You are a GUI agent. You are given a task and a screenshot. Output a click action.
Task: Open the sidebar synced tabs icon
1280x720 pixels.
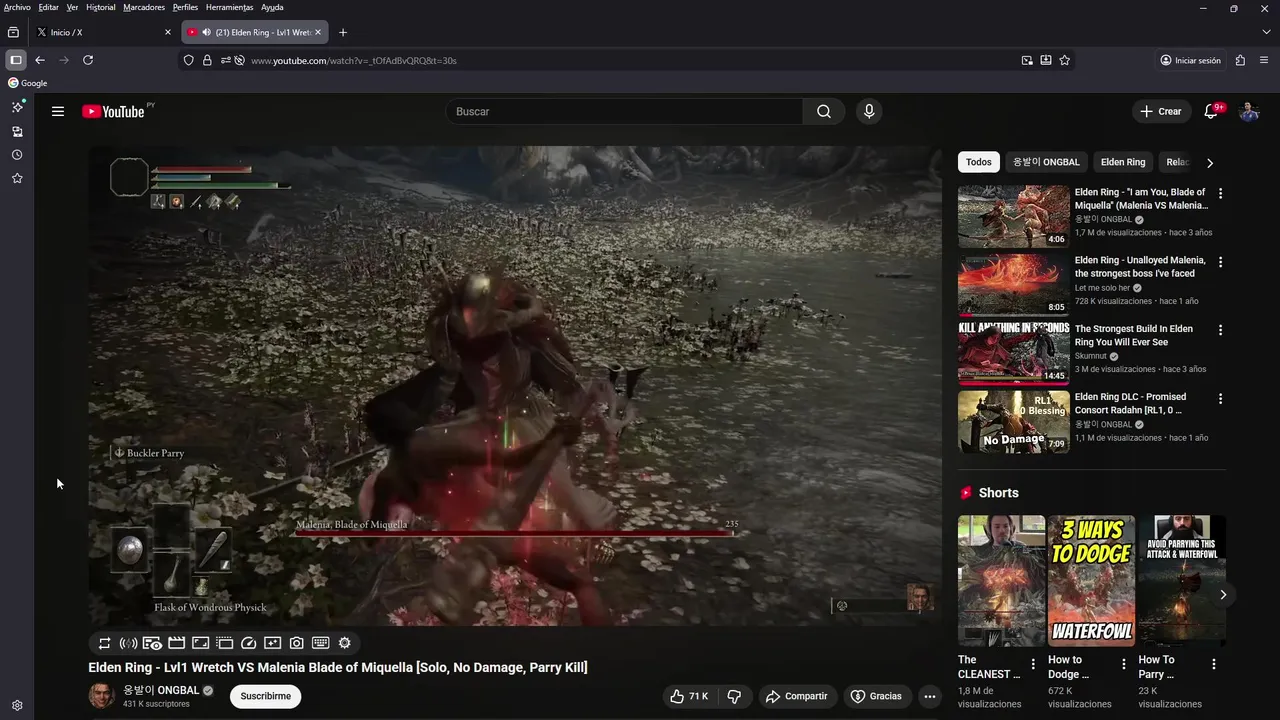[x=17, y=131]
